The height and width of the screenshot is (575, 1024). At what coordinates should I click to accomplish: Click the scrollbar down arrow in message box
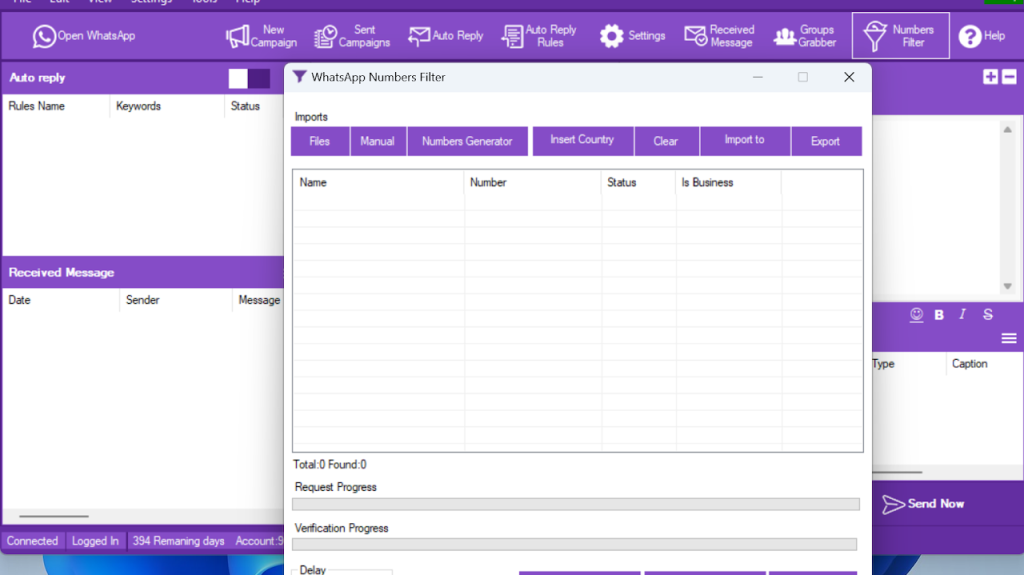point(1008,286)
